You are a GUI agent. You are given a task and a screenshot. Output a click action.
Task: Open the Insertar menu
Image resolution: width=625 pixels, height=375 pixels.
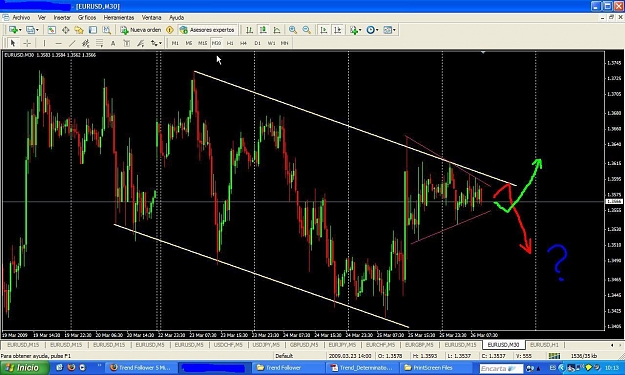click(62, 18)
